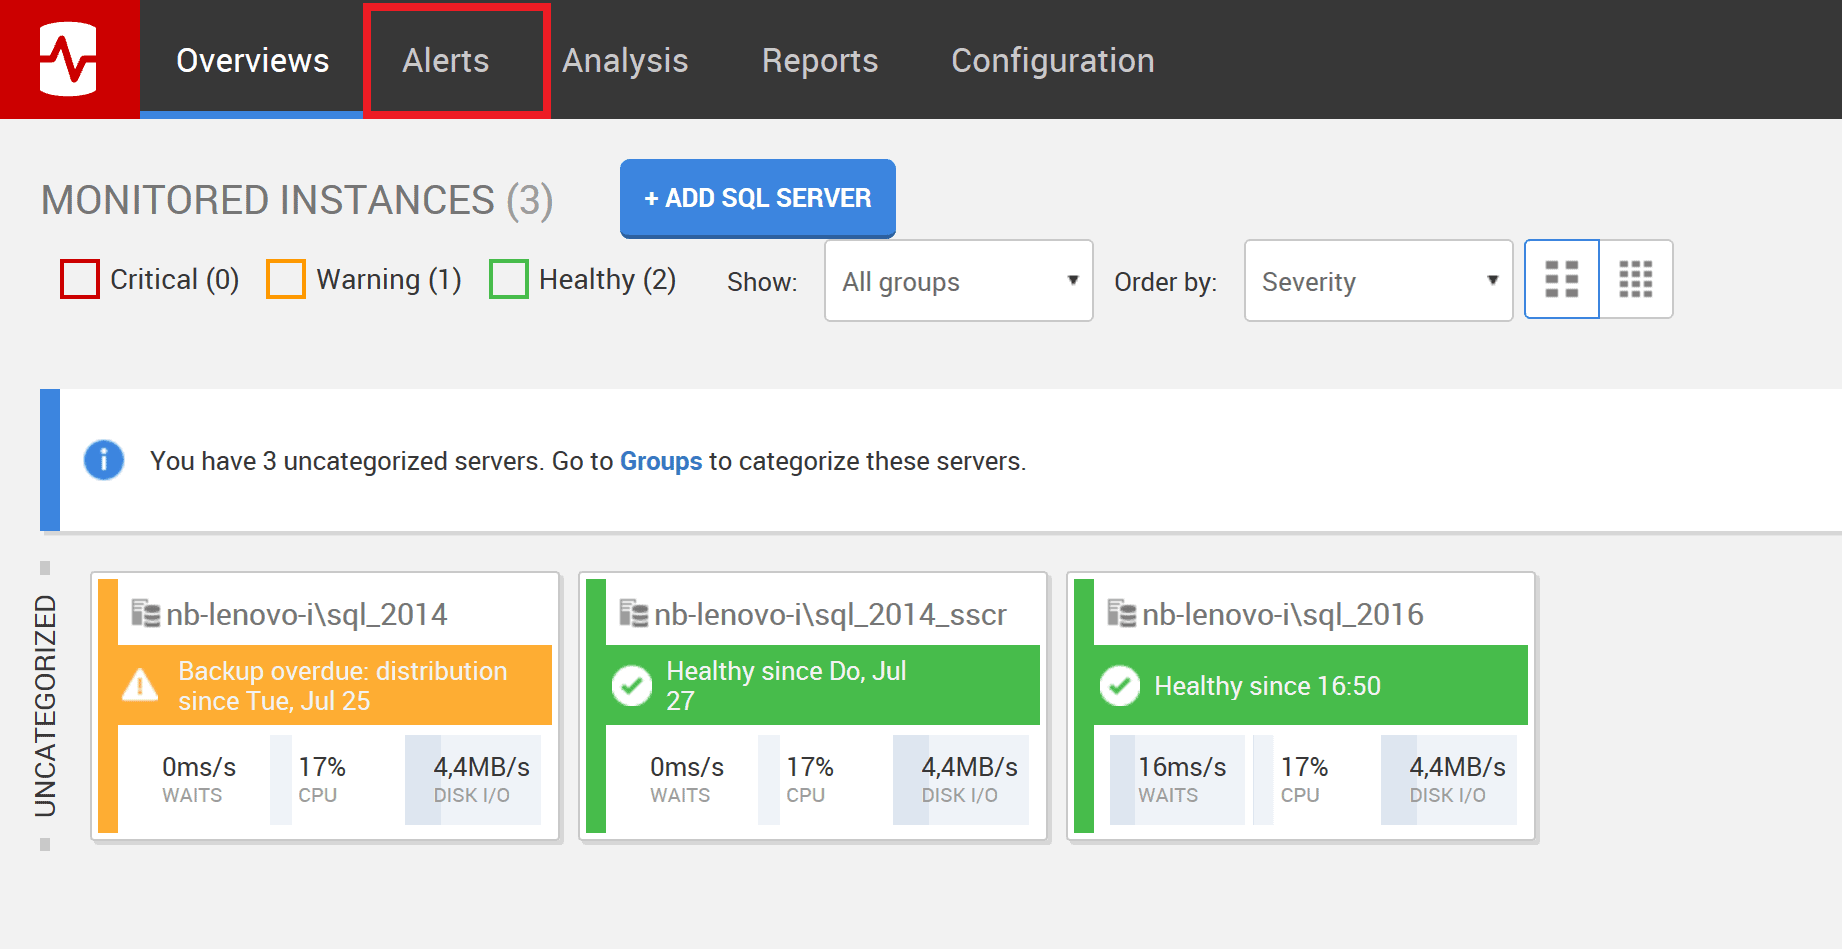Click the red SQL Monitor logo icon

point(69,59)
